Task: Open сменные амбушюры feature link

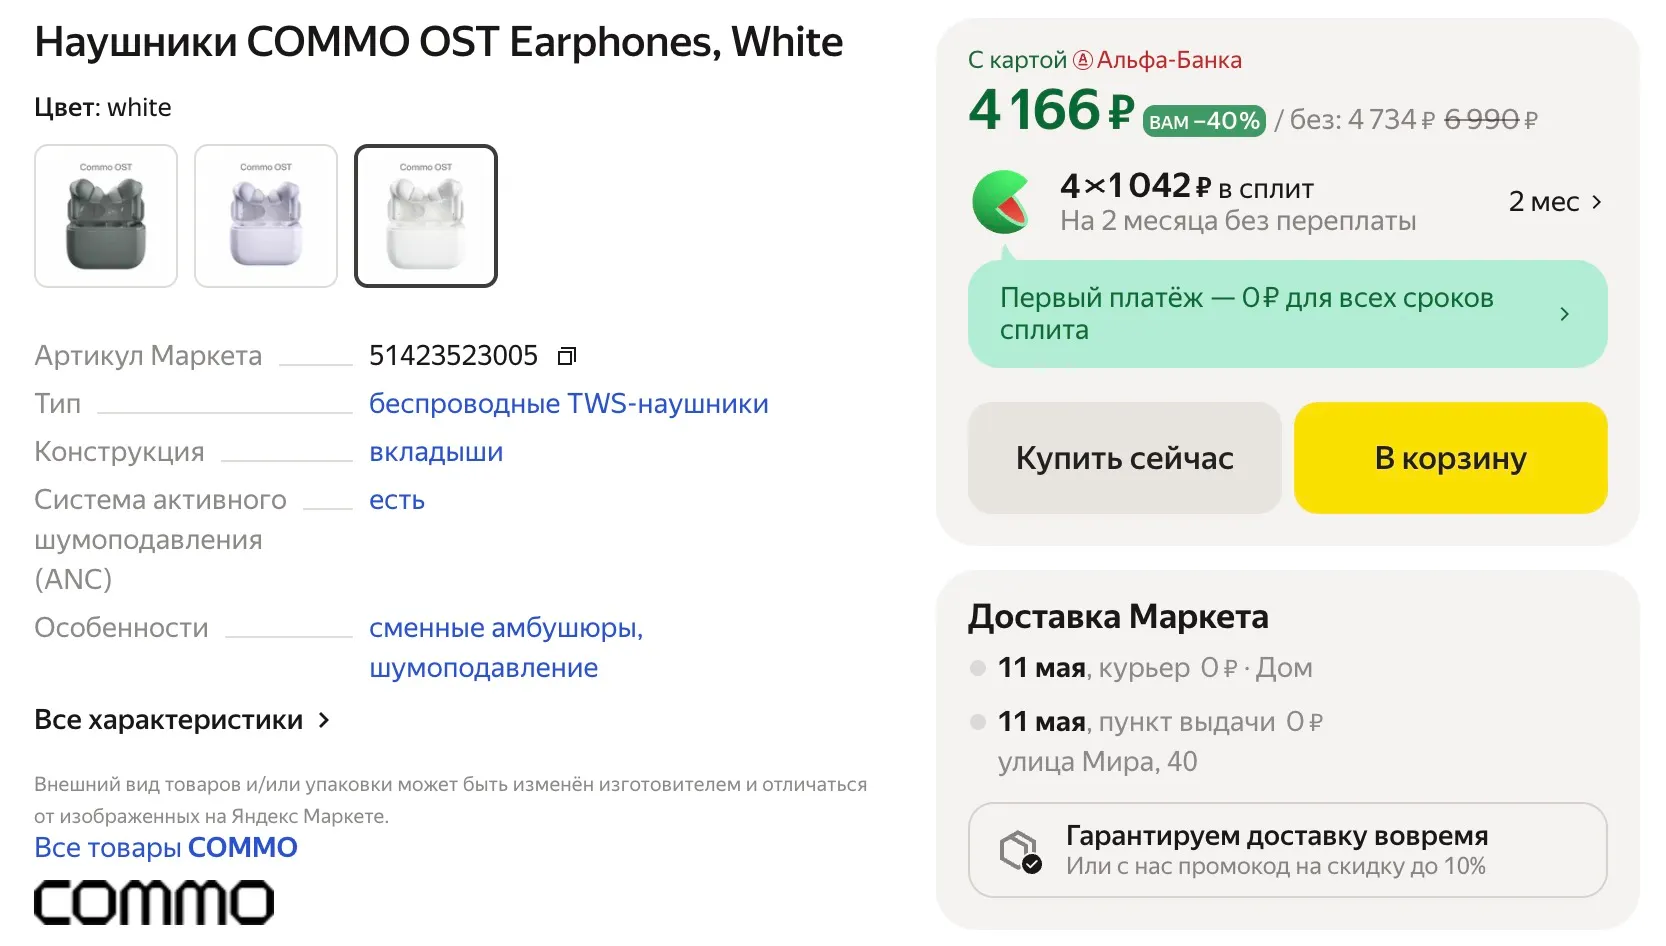Action: coord(505,628)
